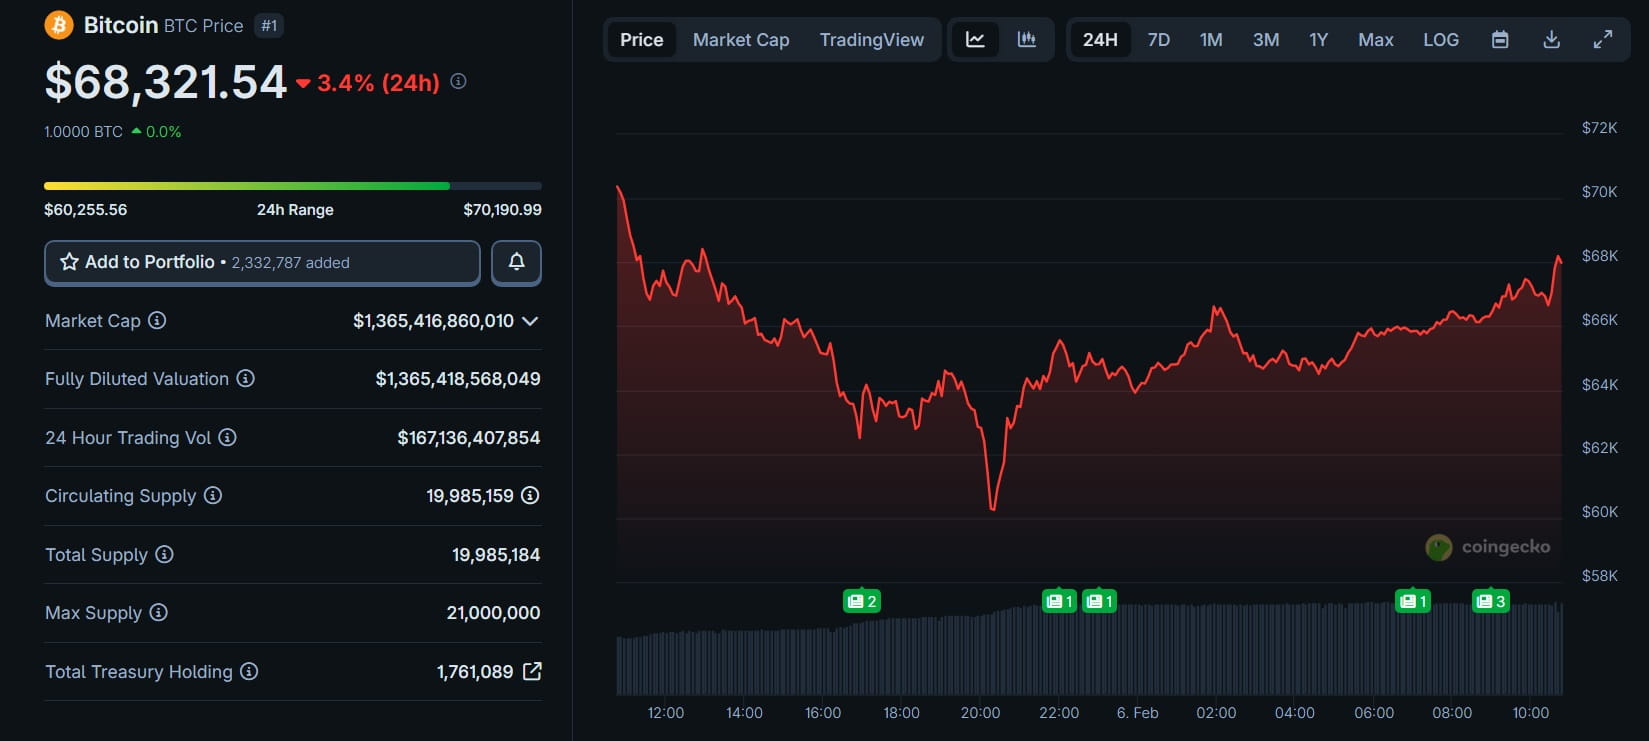Download the chart data
The height and width of the screenshot is (741, 1649).
pos(1551,40)
